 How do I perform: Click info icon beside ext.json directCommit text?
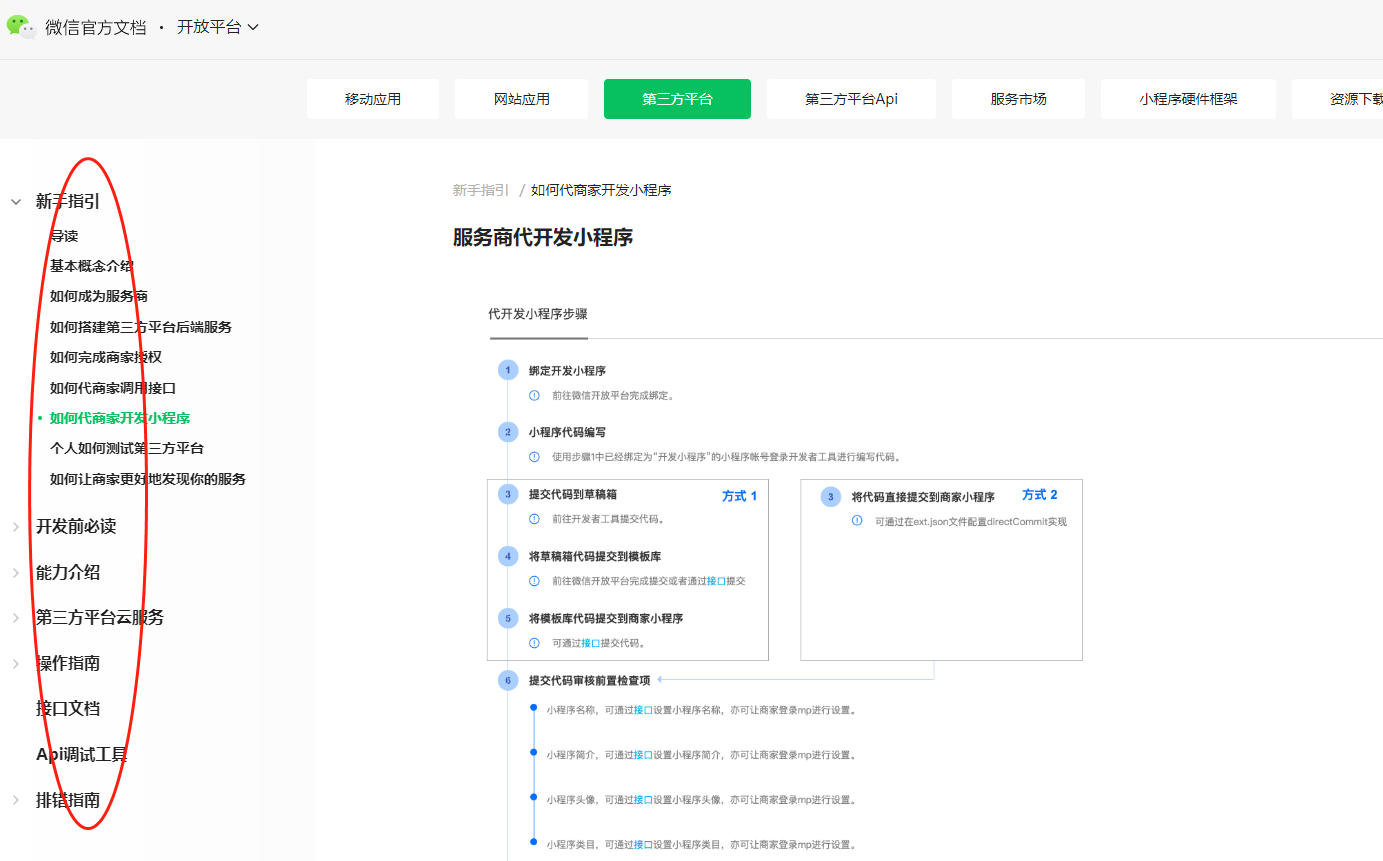(857, 521)
